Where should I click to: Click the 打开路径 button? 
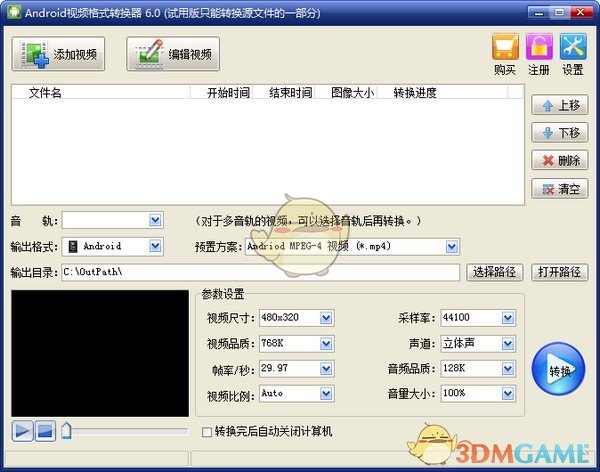559,272
